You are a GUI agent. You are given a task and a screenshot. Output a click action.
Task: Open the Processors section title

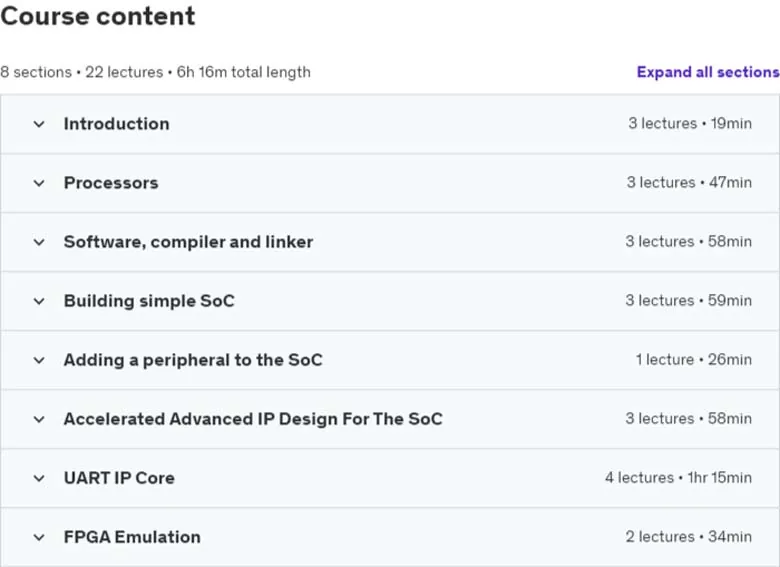click(111, 183)
